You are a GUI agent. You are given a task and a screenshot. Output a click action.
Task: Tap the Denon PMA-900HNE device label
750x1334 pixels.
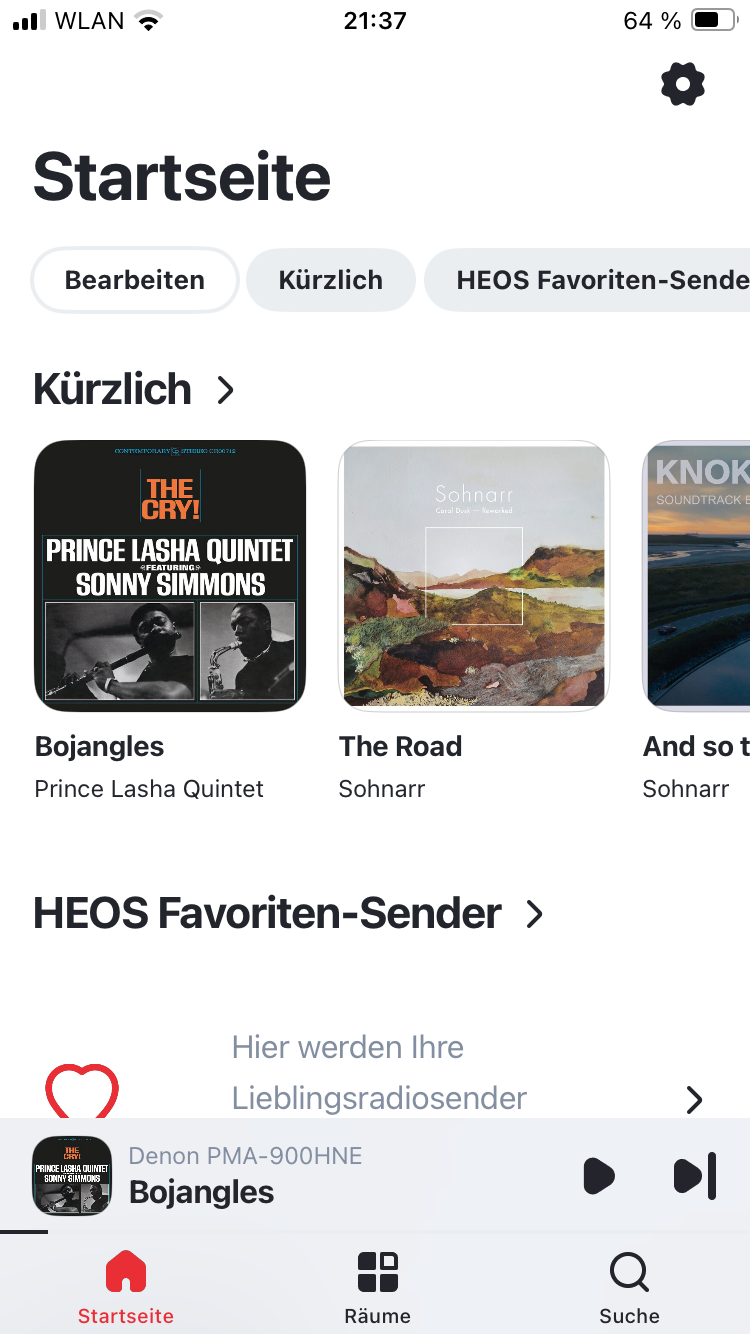click(x=246, y=1157)
